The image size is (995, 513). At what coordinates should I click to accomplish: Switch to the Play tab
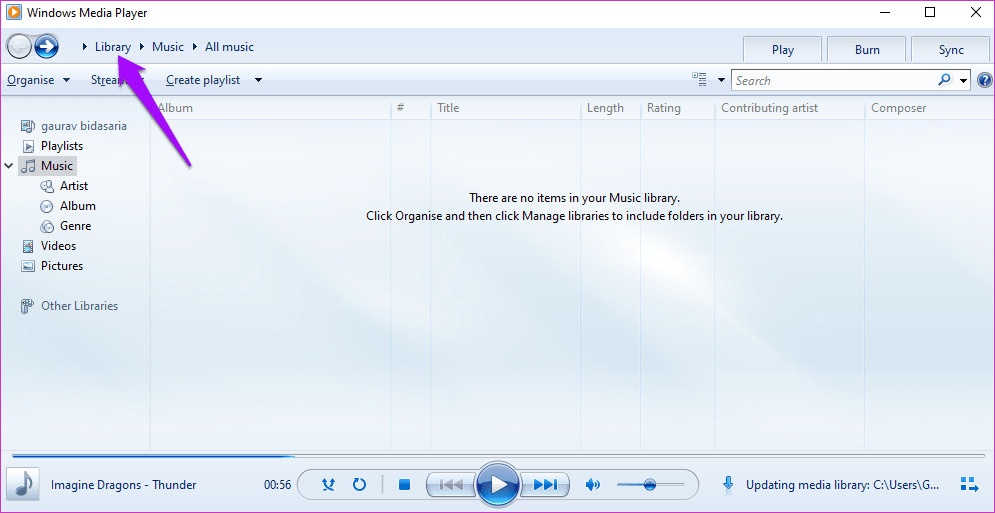(x=782, y=50)
